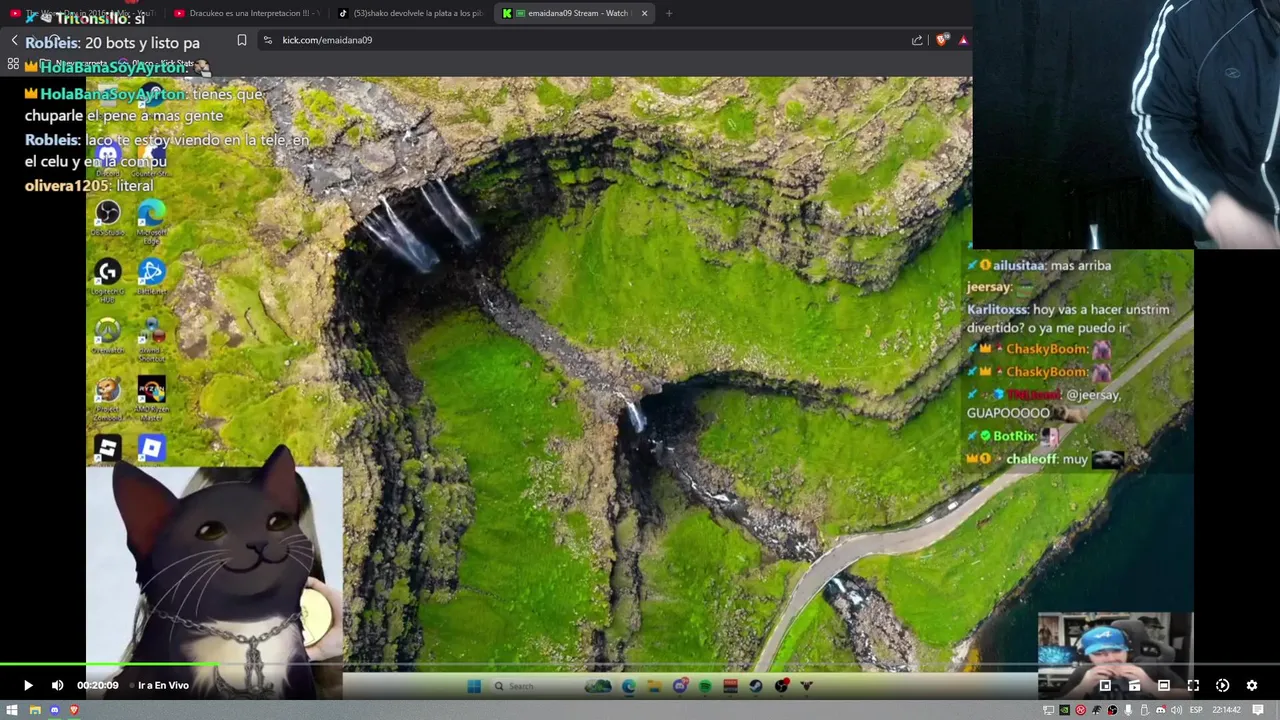Click Battle.net icon on the streamed desktop
The width and height of the screenshot is (1280, 720).
(x=151, y=273)
